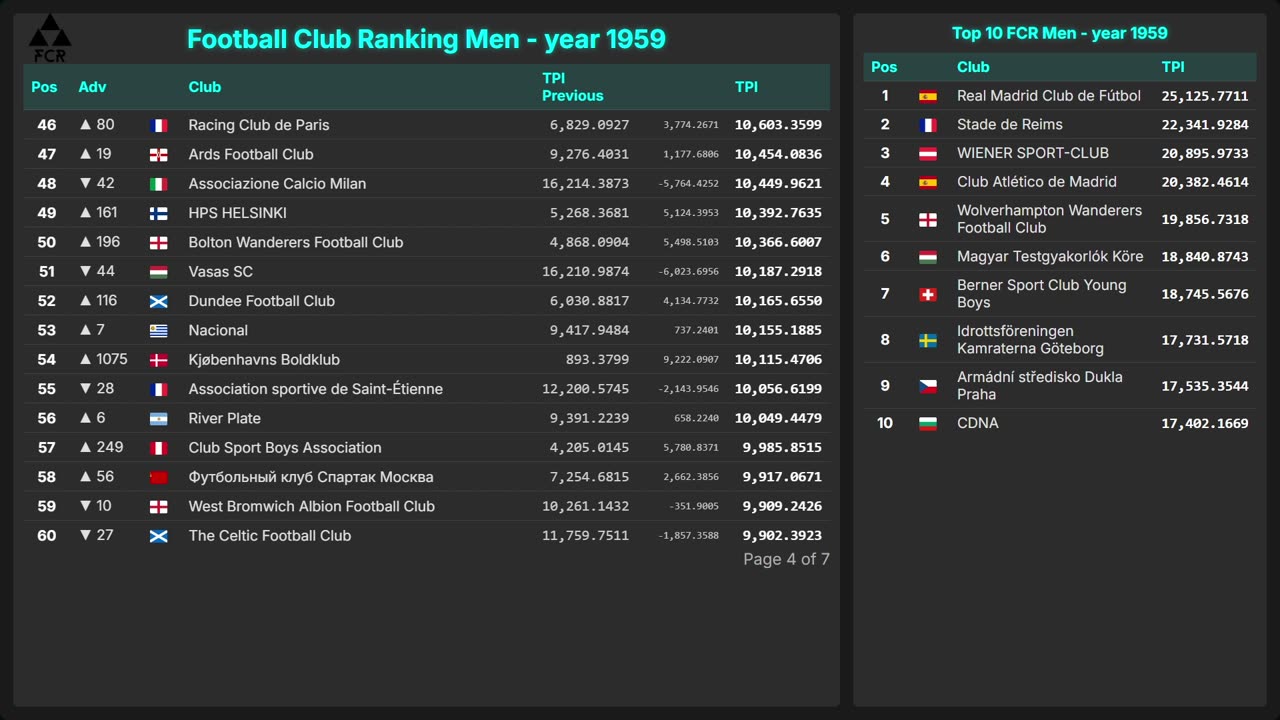Click TPI value 22,341.9284
This screenshot has width=1280, height=720.
tap(1205, 125)
